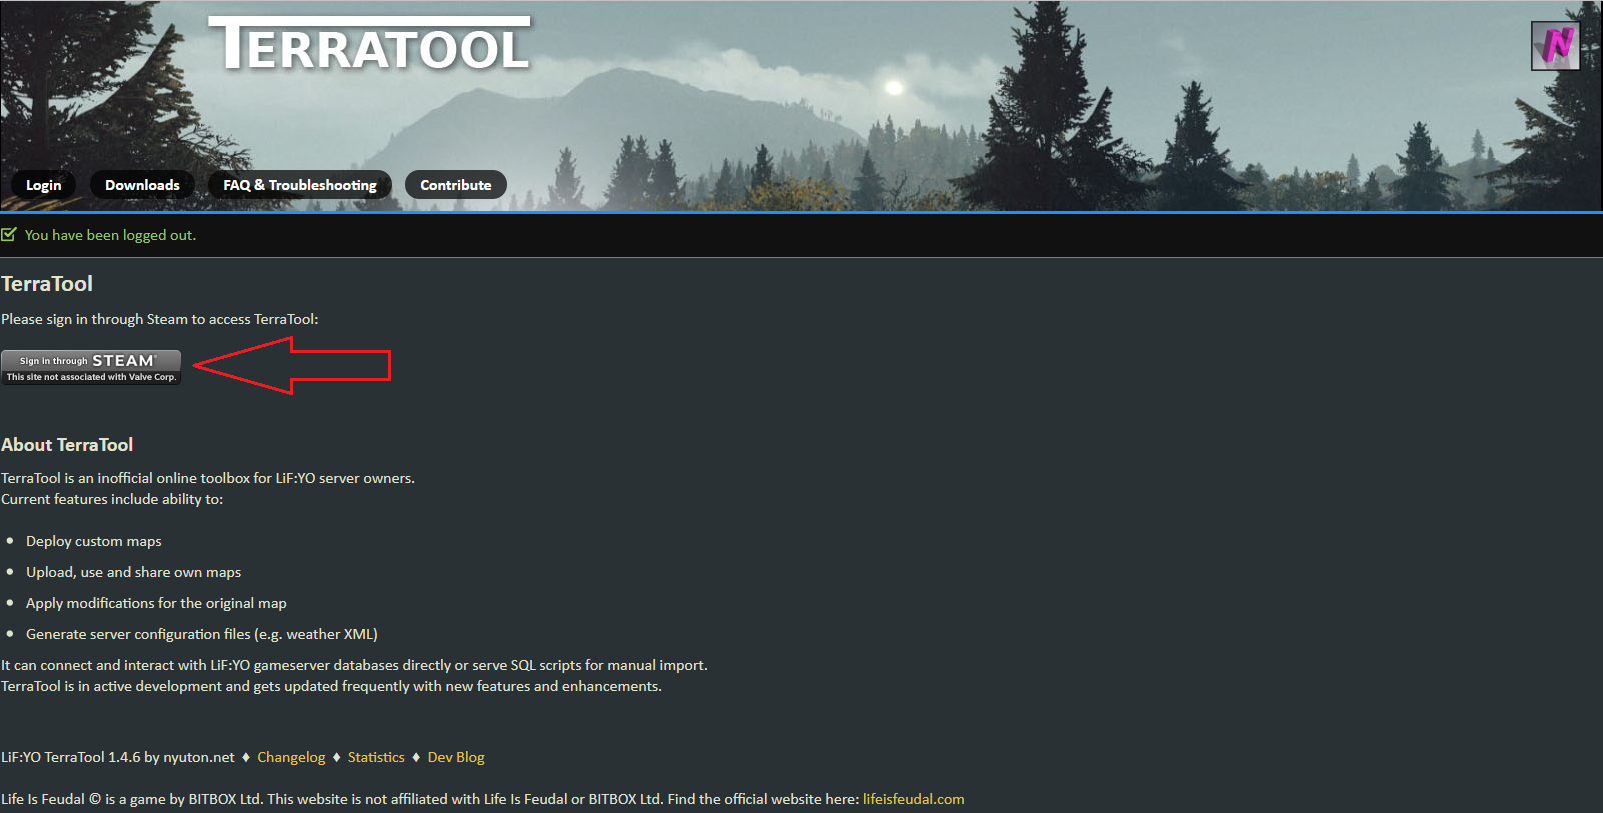This screenshot has height=813, width=1603.
Task: Click the TerraTool heading
Action: point(47,284)
